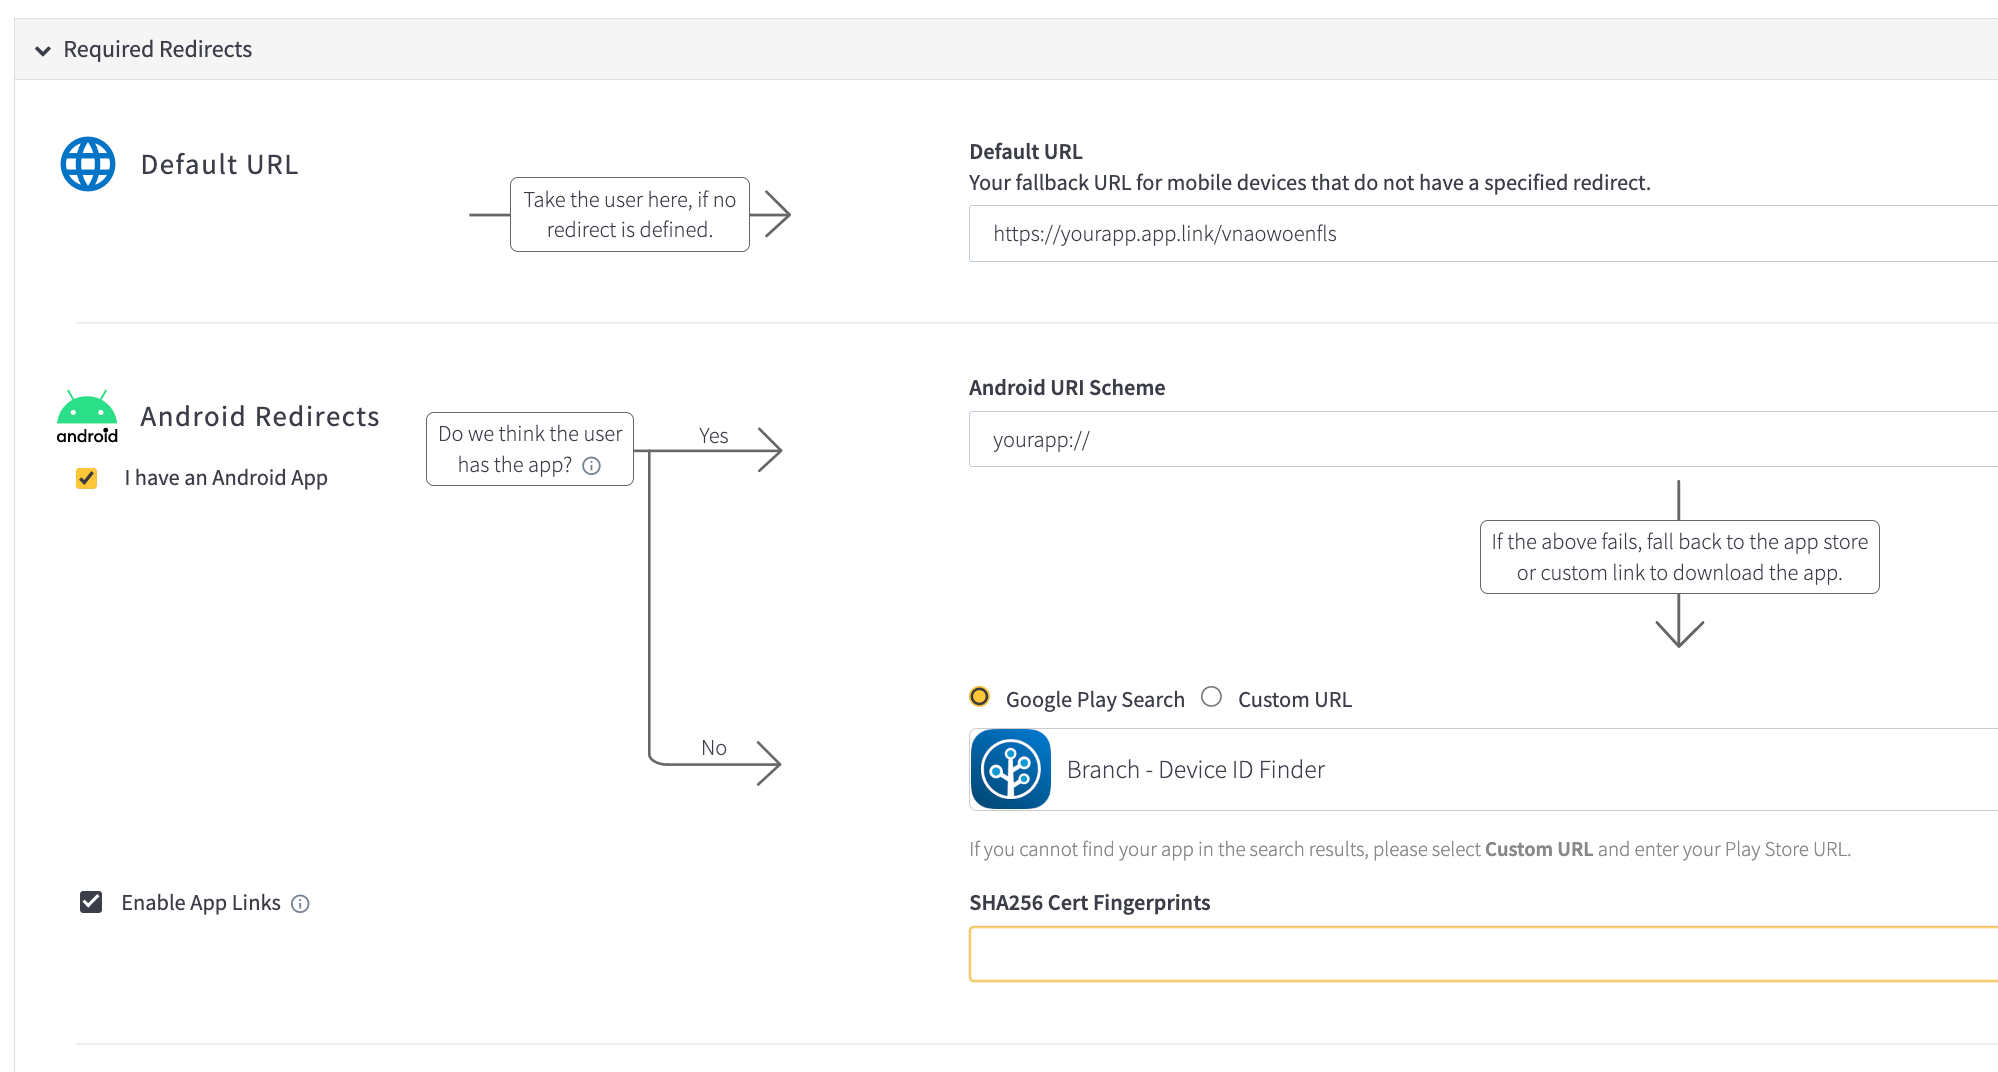Click the Branch Device ID Finder app icon
This screenshot has width=1998, height=1072.
[1010, 769]
